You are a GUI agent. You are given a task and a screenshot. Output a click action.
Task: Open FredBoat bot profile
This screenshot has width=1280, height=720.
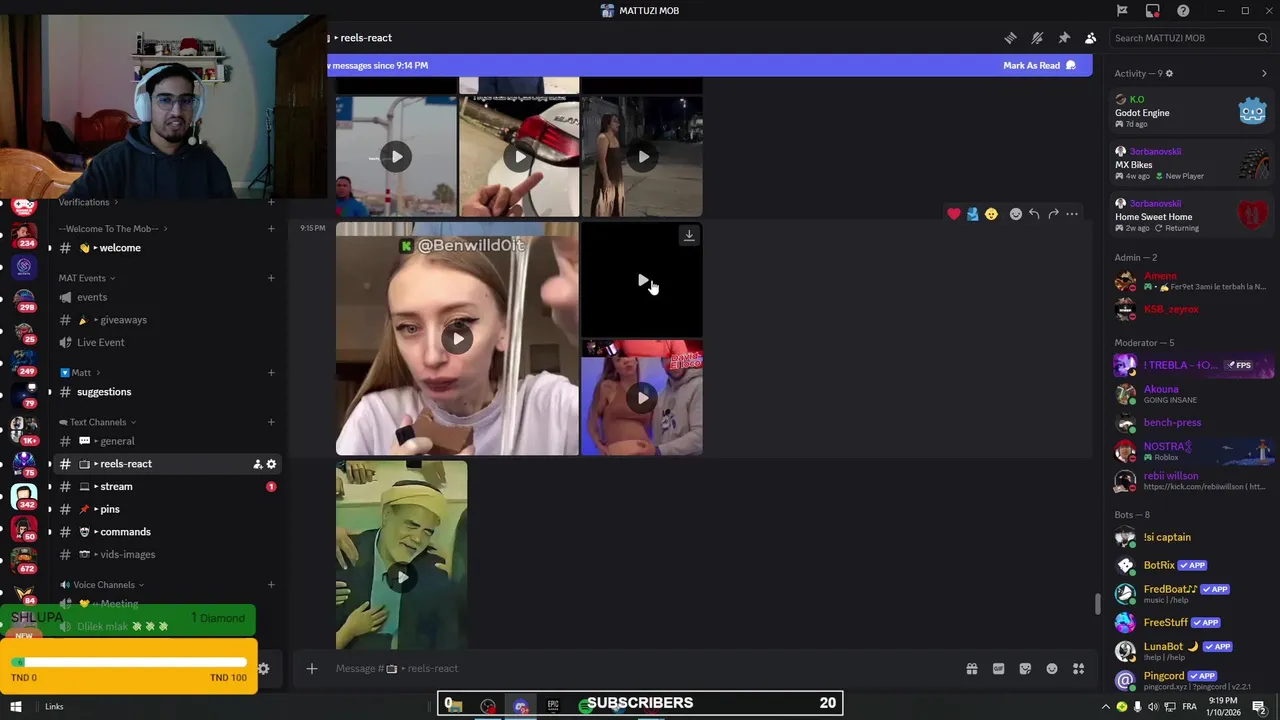click(x=1192, y=594)
